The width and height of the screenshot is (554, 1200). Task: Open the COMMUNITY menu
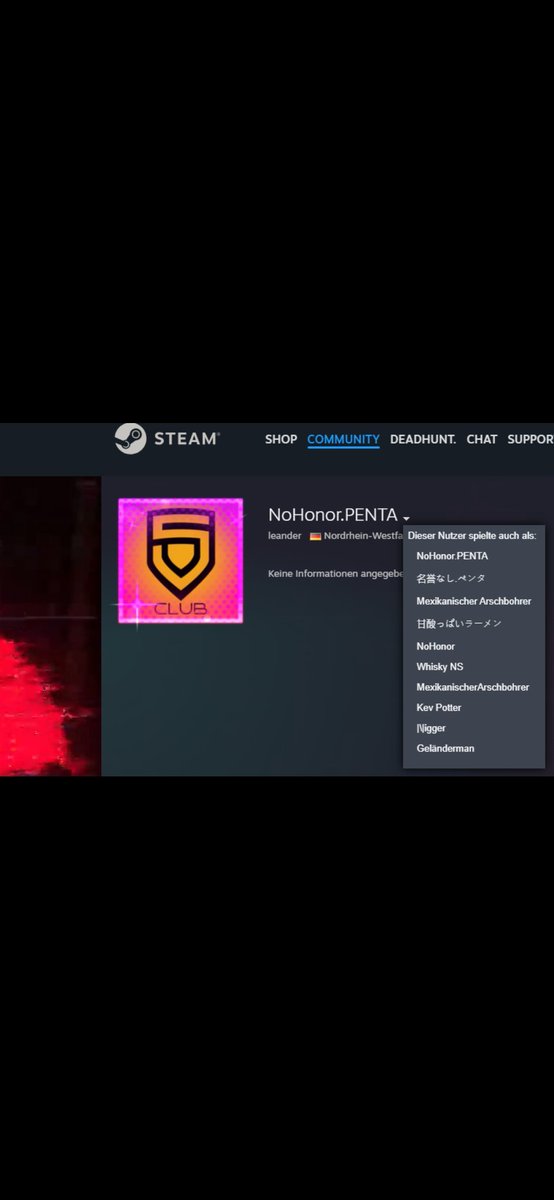pos(343,439)
